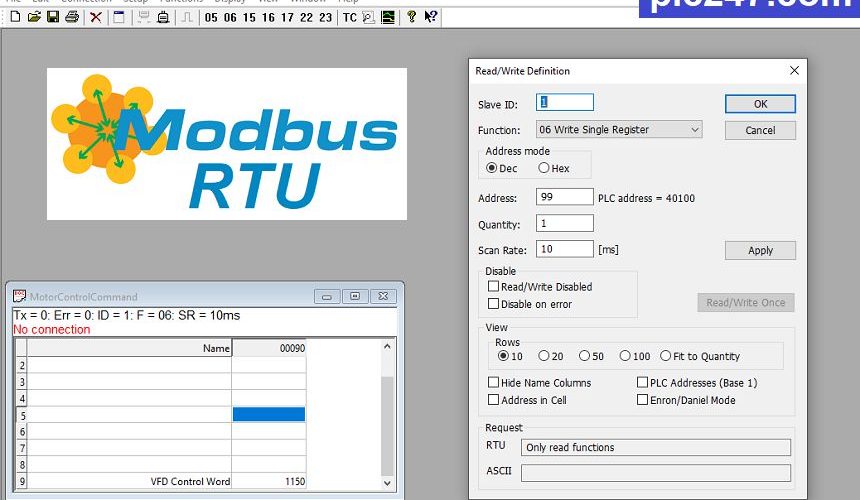The width and height of the screenshot is (860, 500).
Task: Click the highlighted blue cell in row 5
Action: (269, 414)
